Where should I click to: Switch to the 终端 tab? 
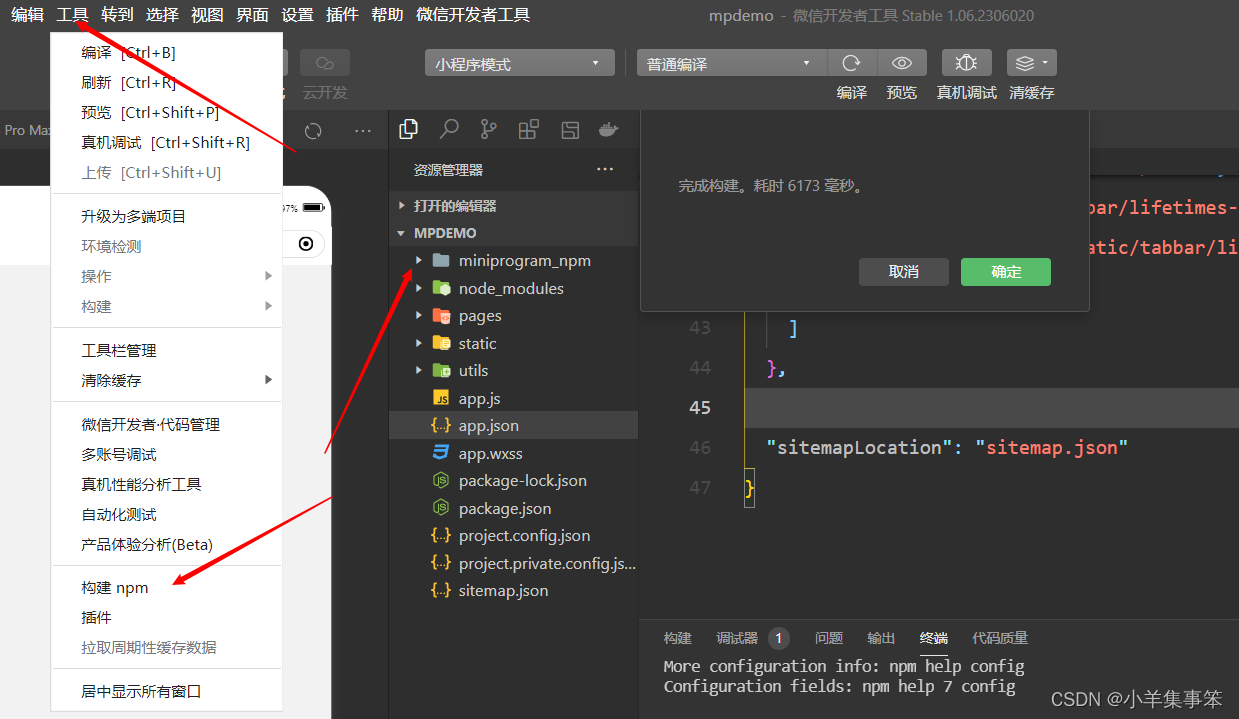click(934, 638)
